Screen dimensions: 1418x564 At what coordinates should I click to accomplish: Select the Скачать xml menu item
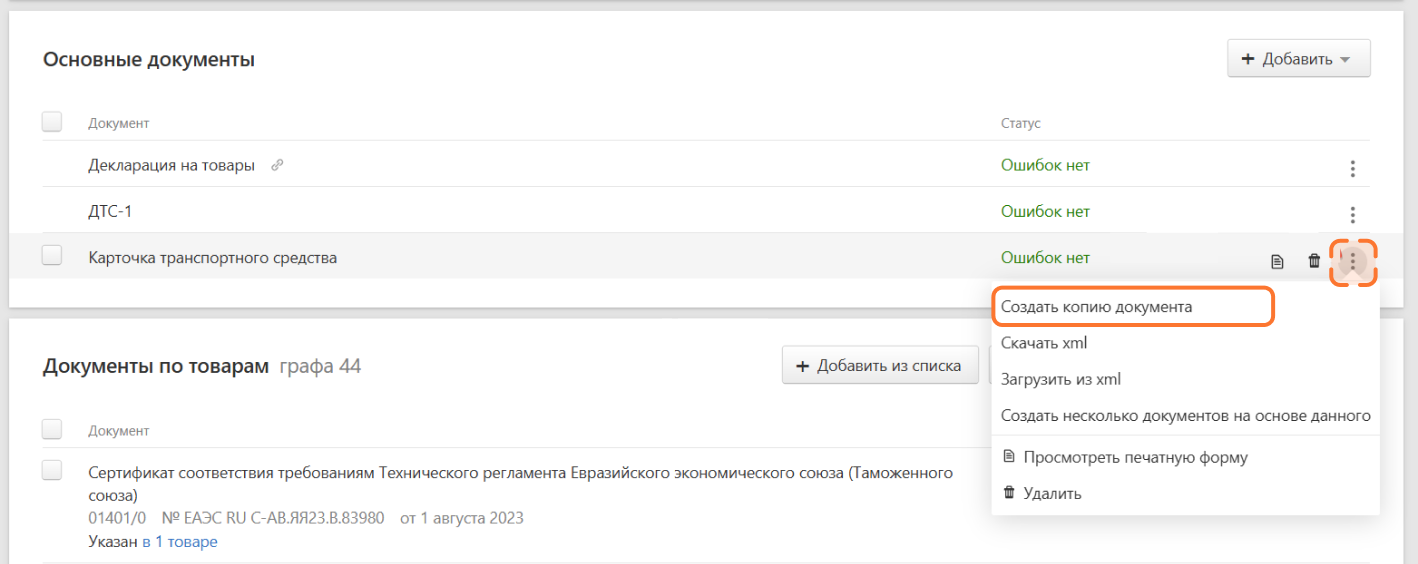click(x=1044, y=343)
